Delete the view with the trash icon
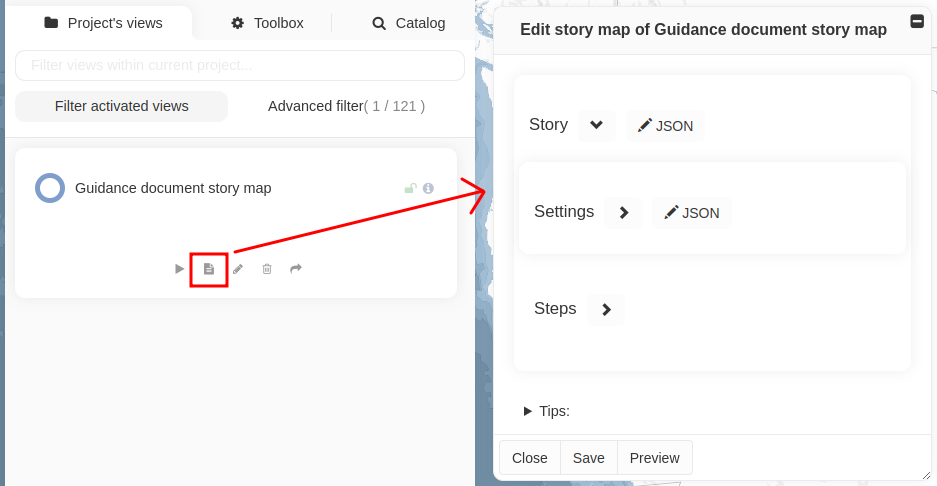This screenshot has height=486, width=937. [267, 269]
